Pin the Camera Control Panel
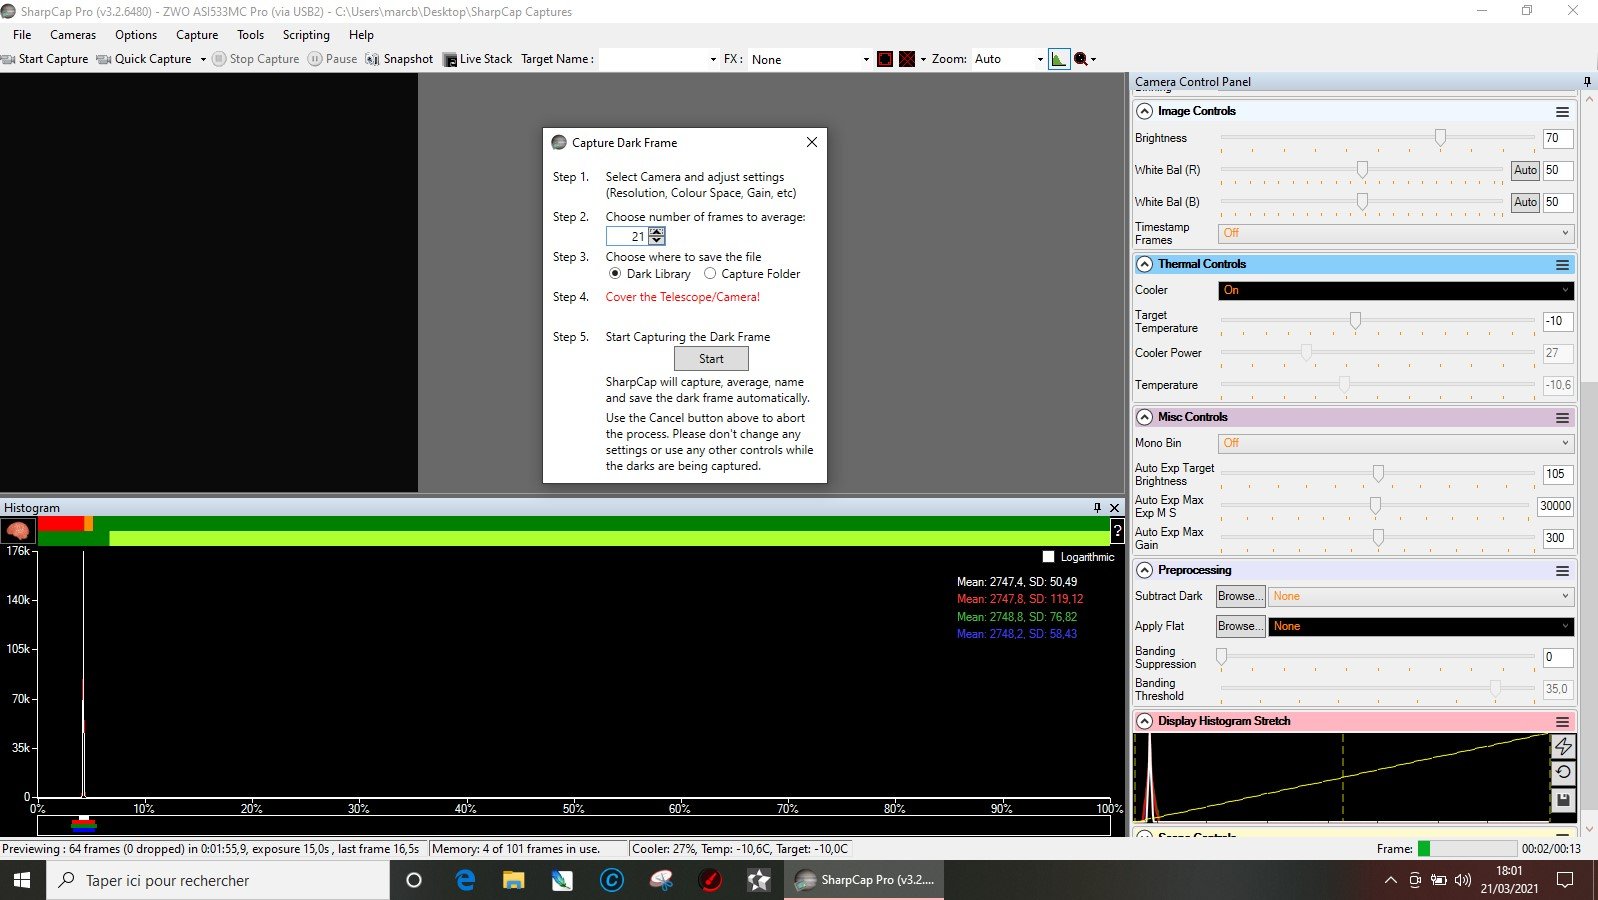Screen dimensions: 1598x900 click(1587, 81)
